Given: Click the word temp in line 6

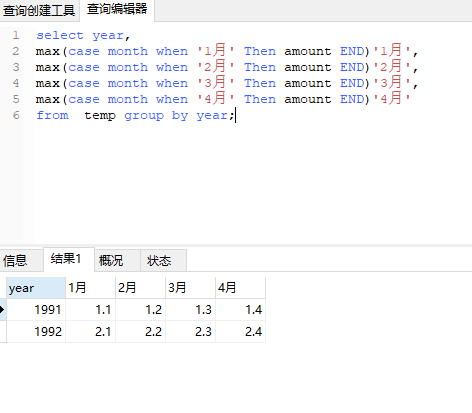Looking at the screenshot, I should 100,116.
